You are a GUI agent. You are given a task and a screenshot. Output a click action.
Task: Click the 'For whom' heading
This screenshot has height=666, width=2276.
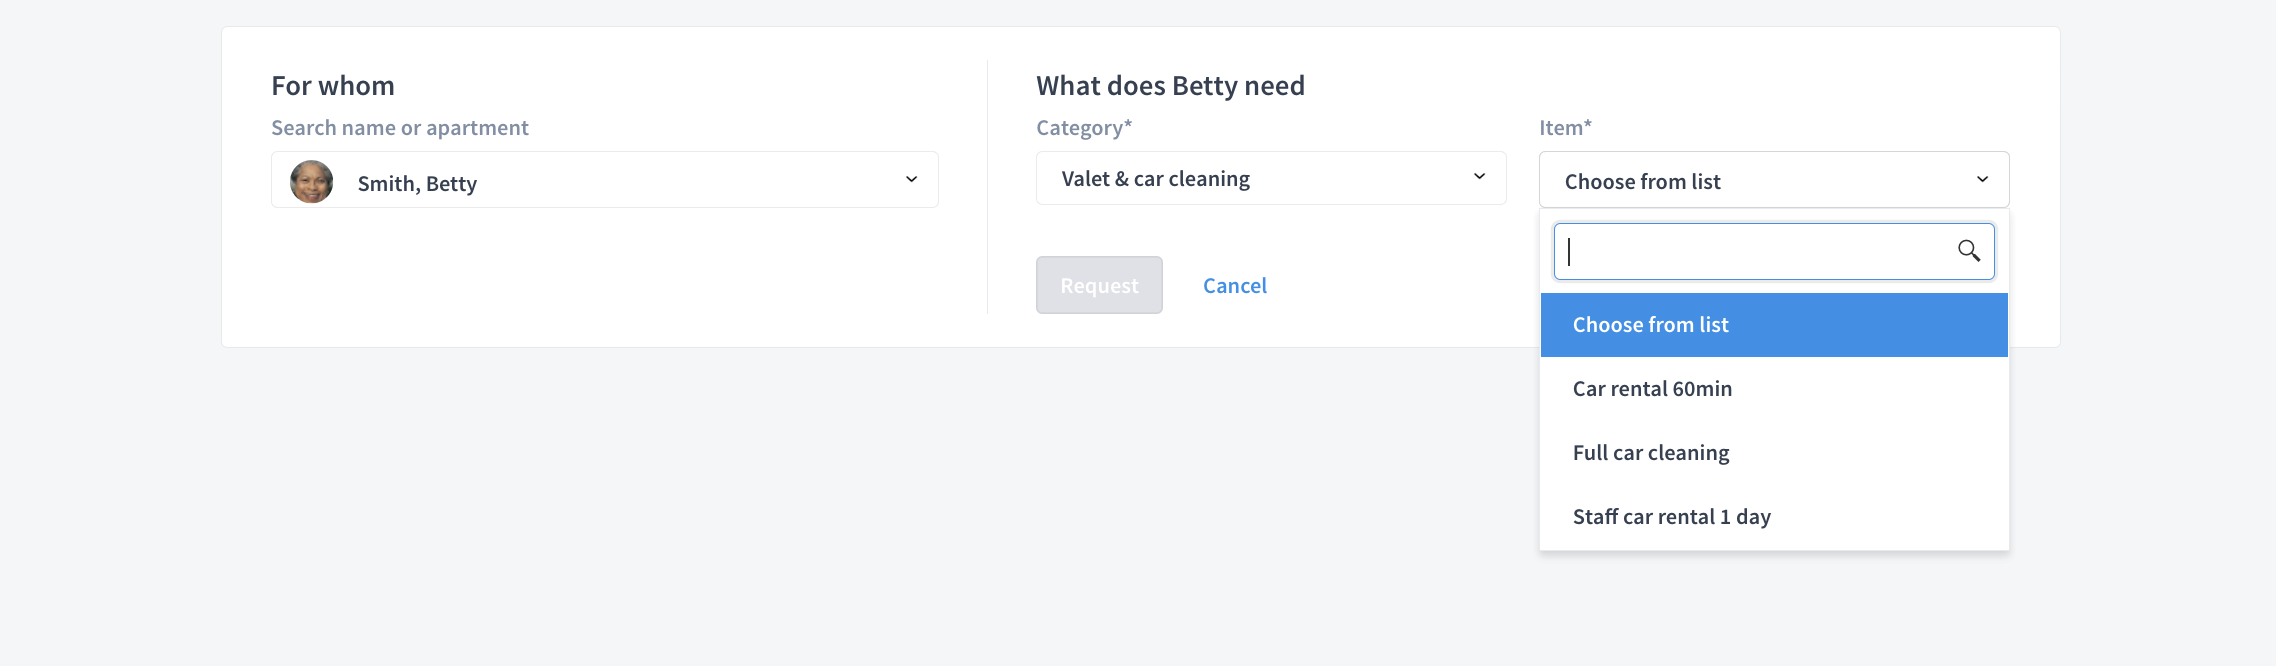point(333,86)
